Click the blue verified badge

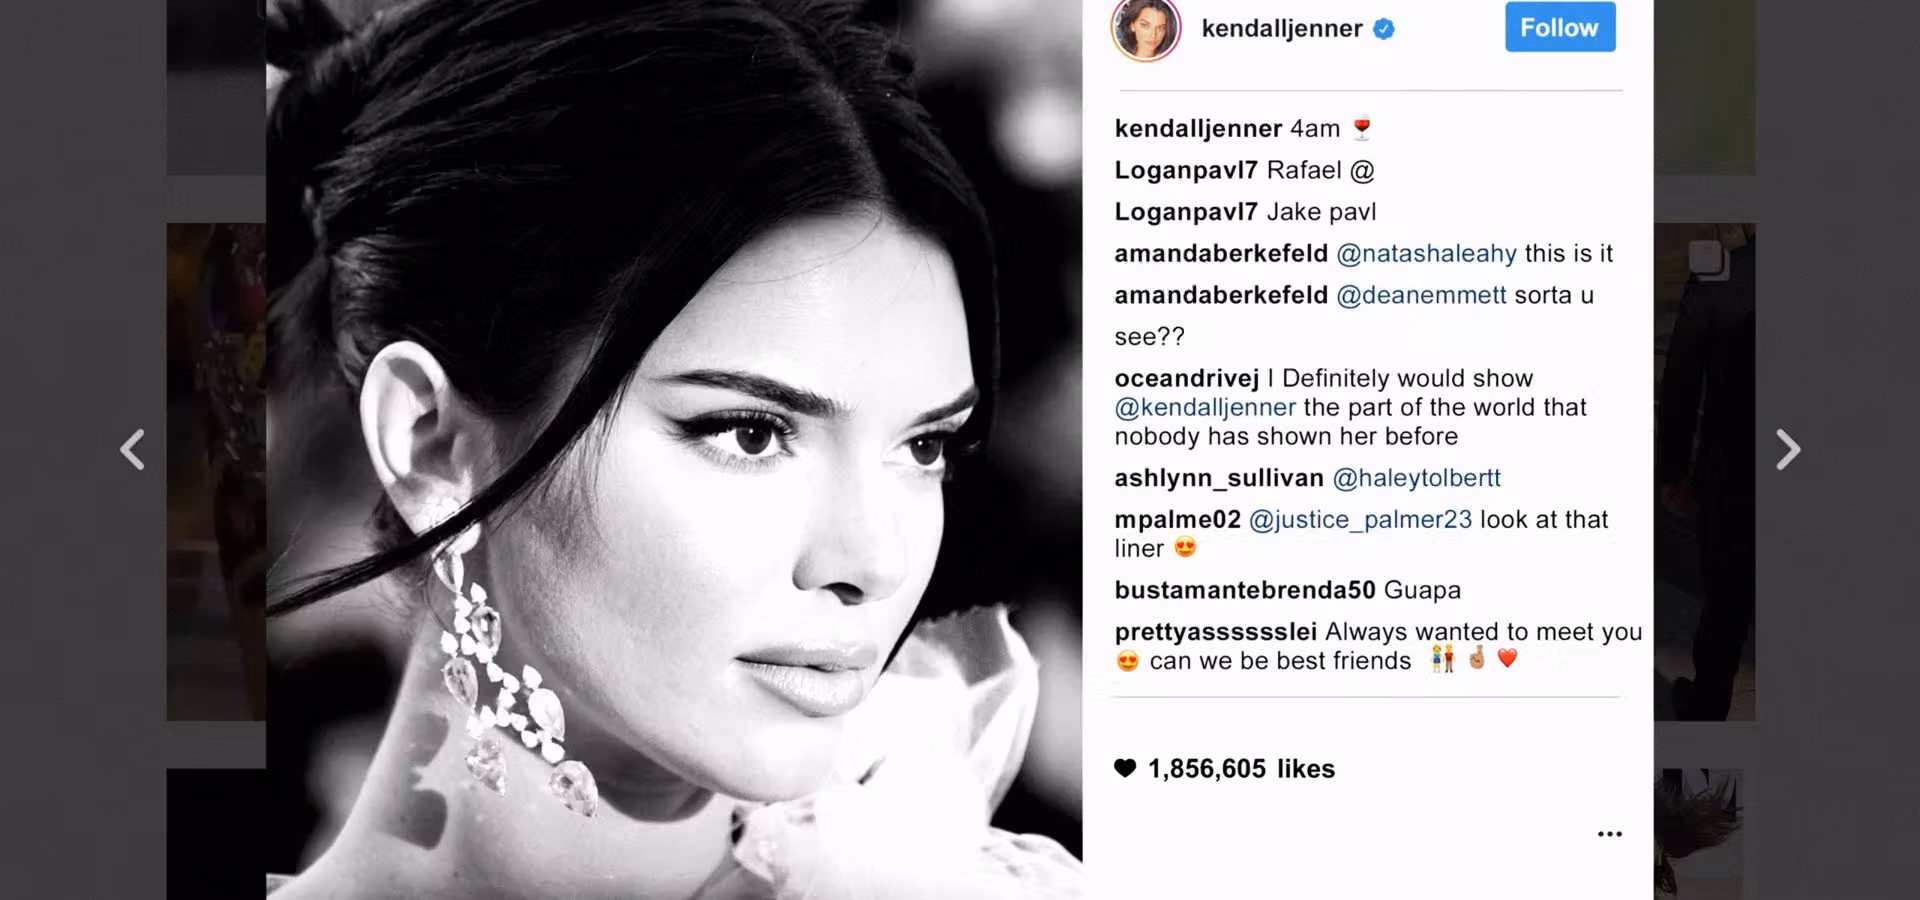coord(1384,29)
